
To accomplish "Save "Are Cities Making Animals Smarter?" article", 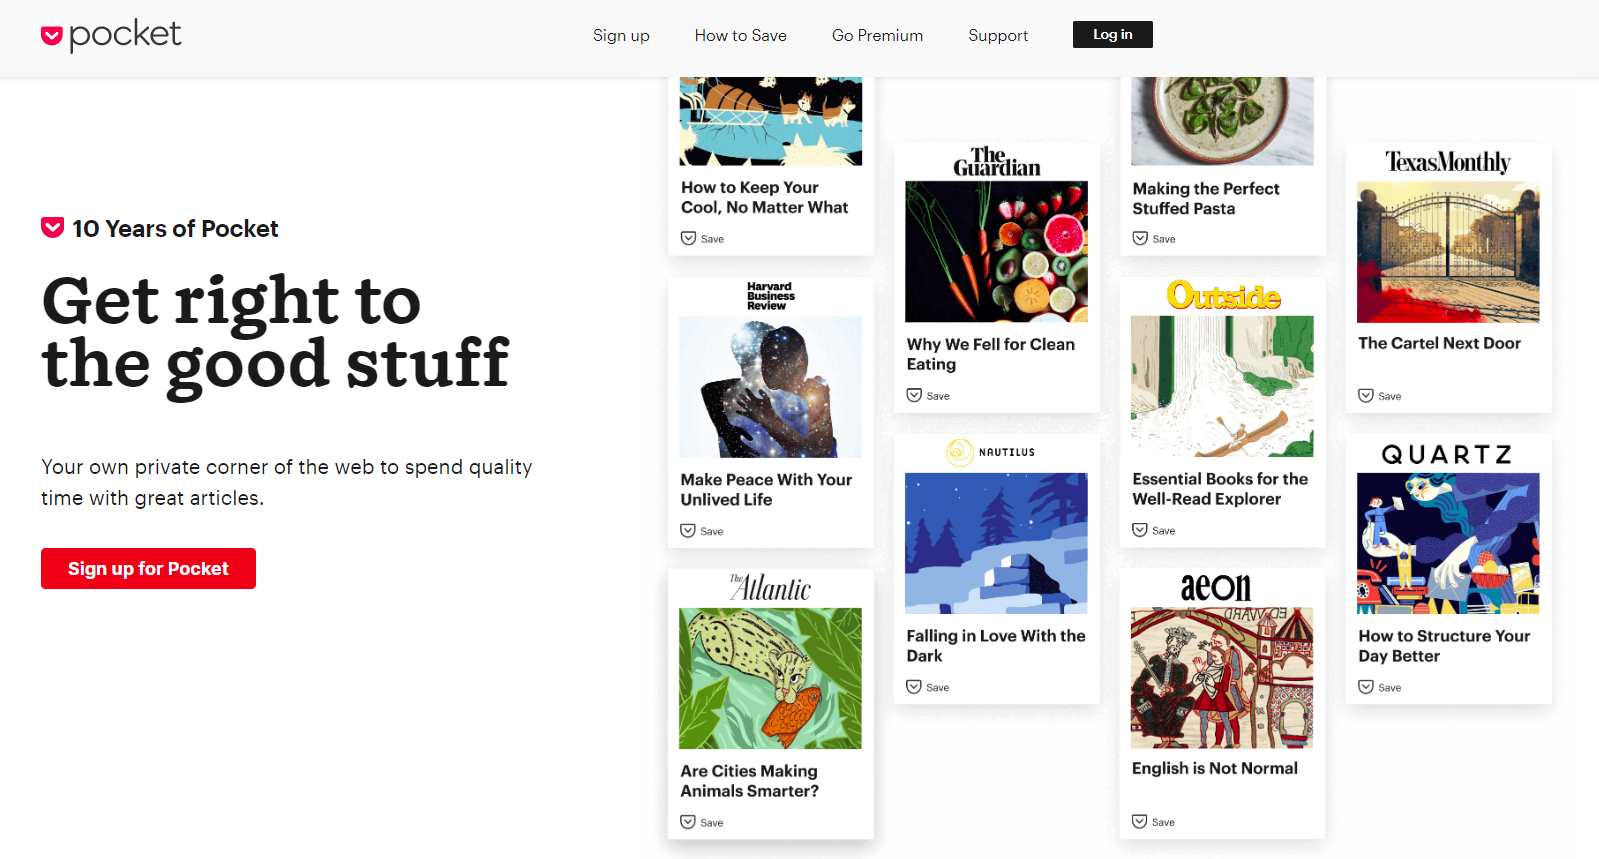I will (702, 822).
